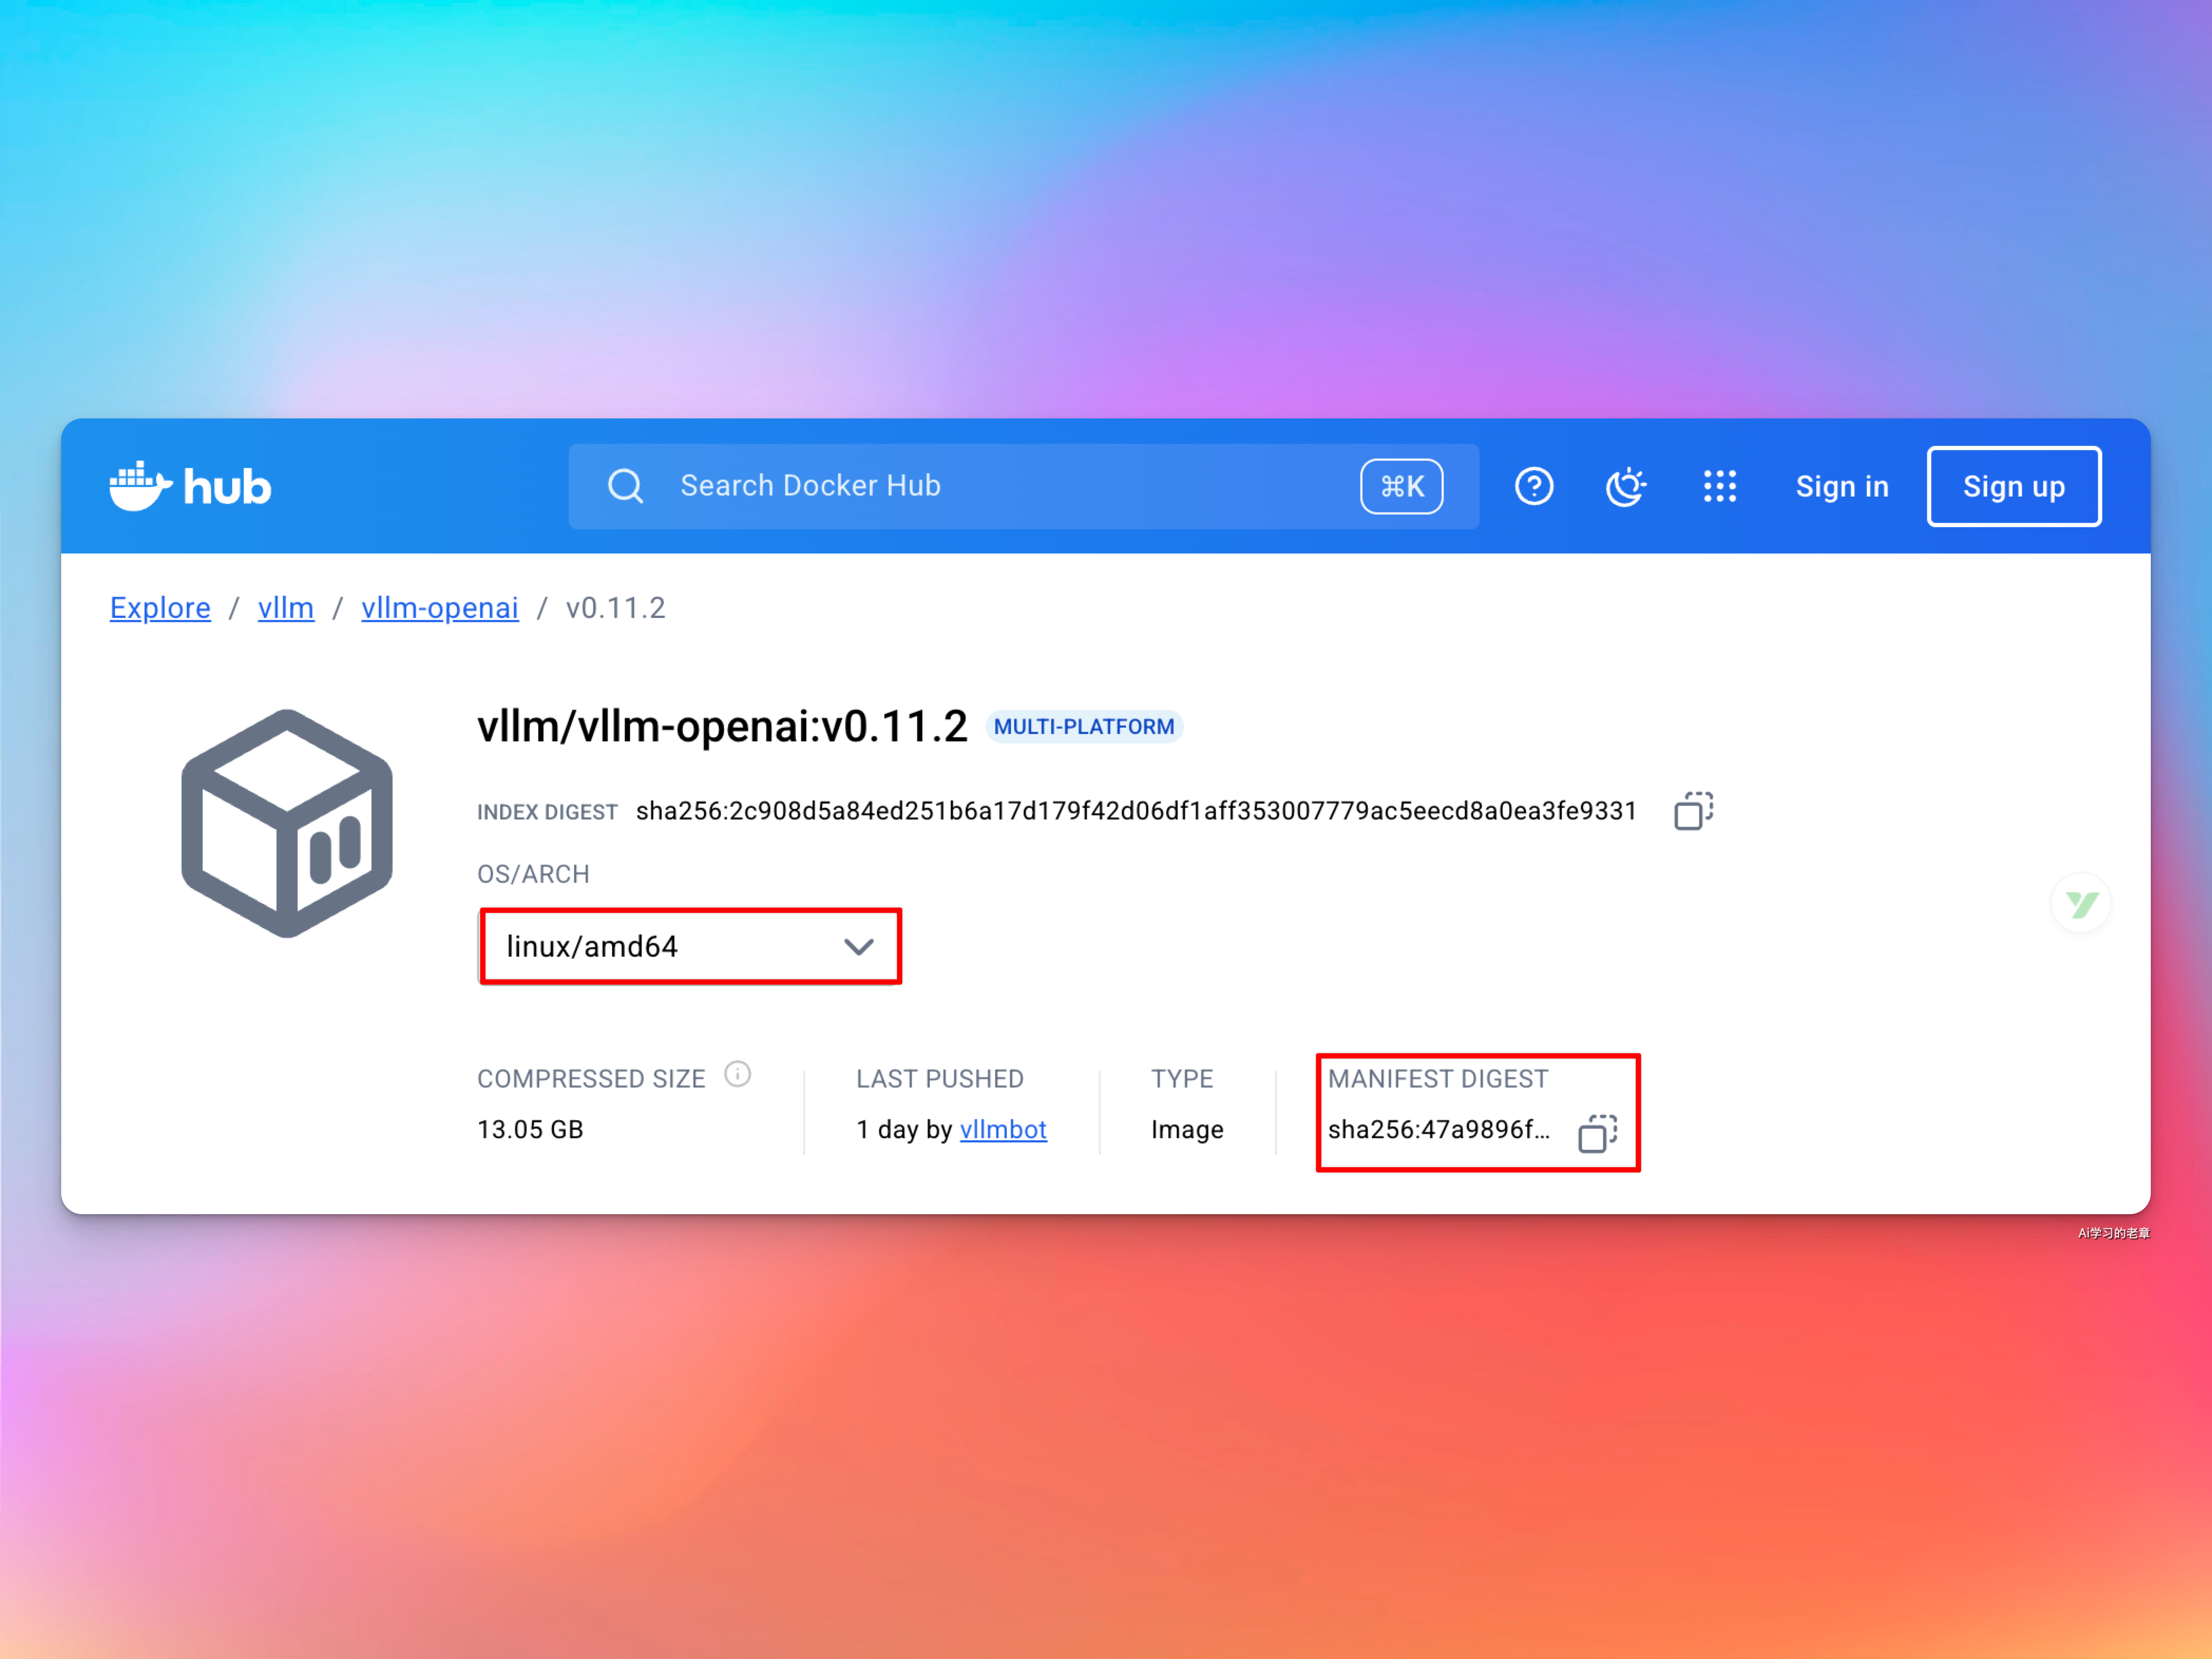This screenshot has height=1659, width=2212.
Task: Open the apps grid menu
Action: tap(1719, 486)
